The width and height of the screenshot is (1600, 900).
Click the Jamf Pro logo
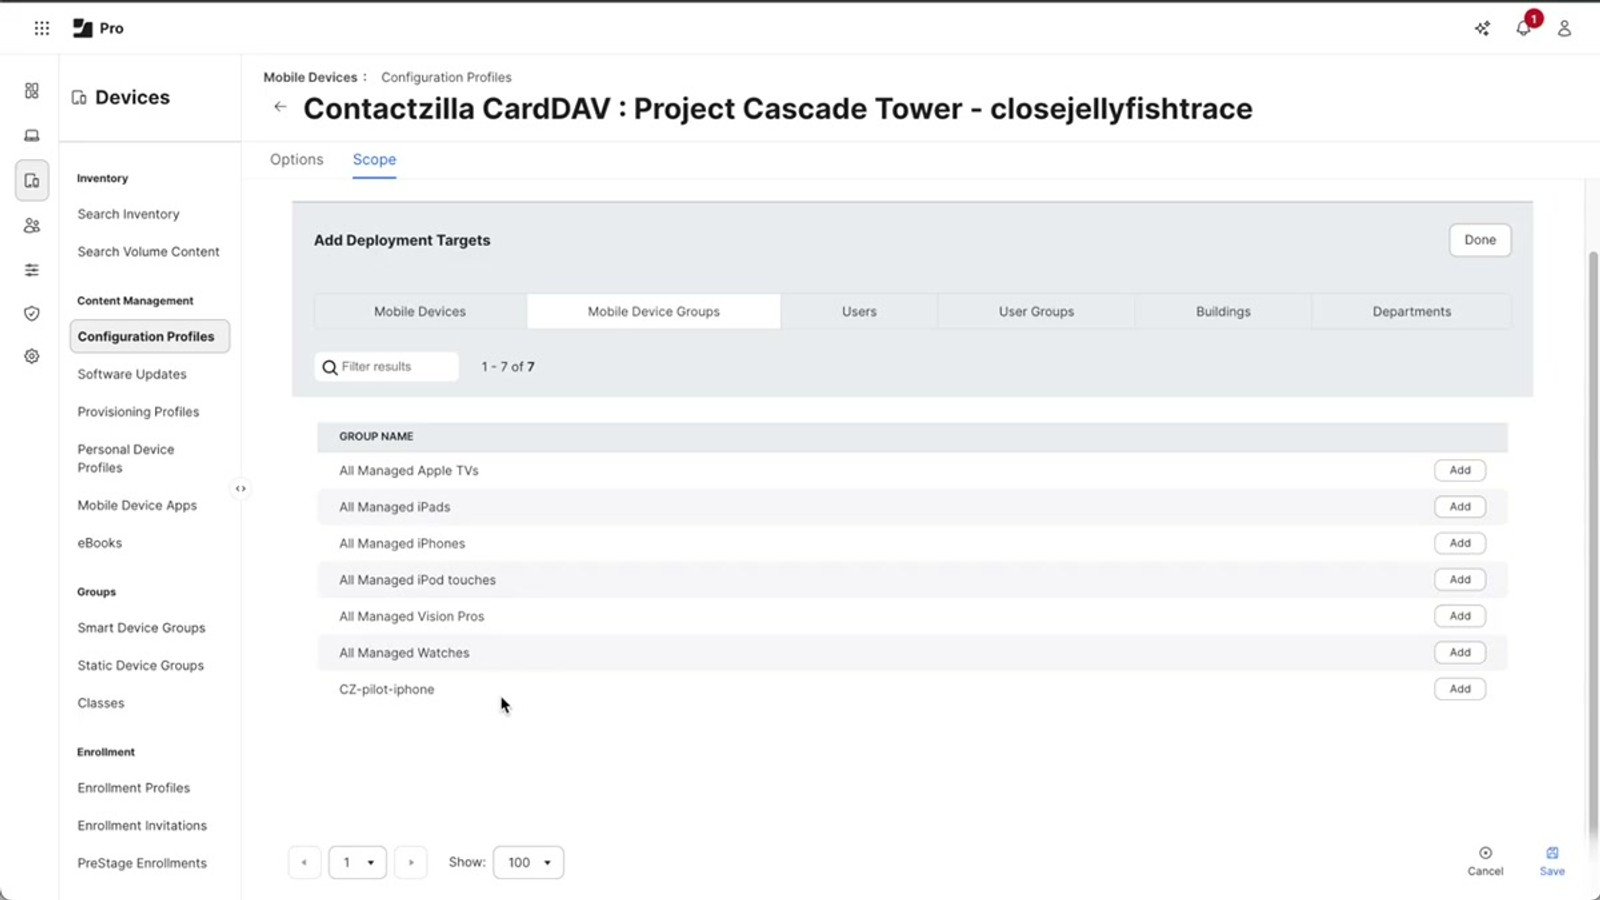(x=98, y=28)
